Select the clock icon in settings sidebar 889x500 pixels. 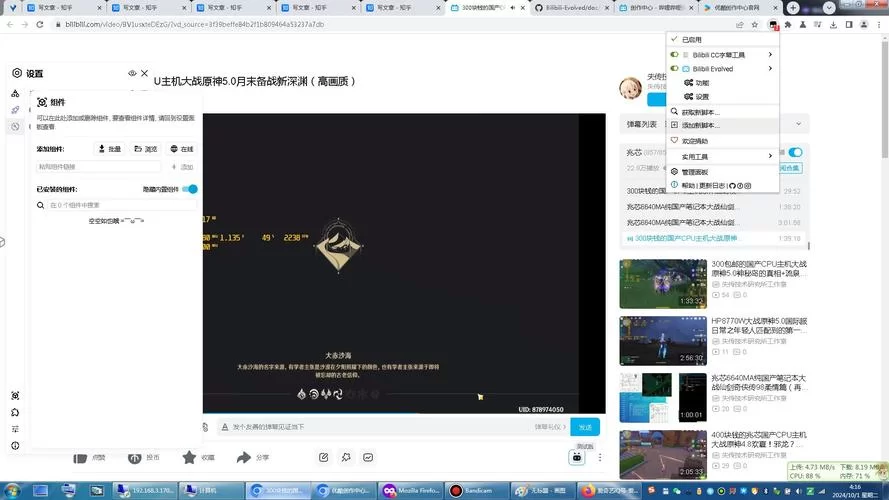point(15,126)
